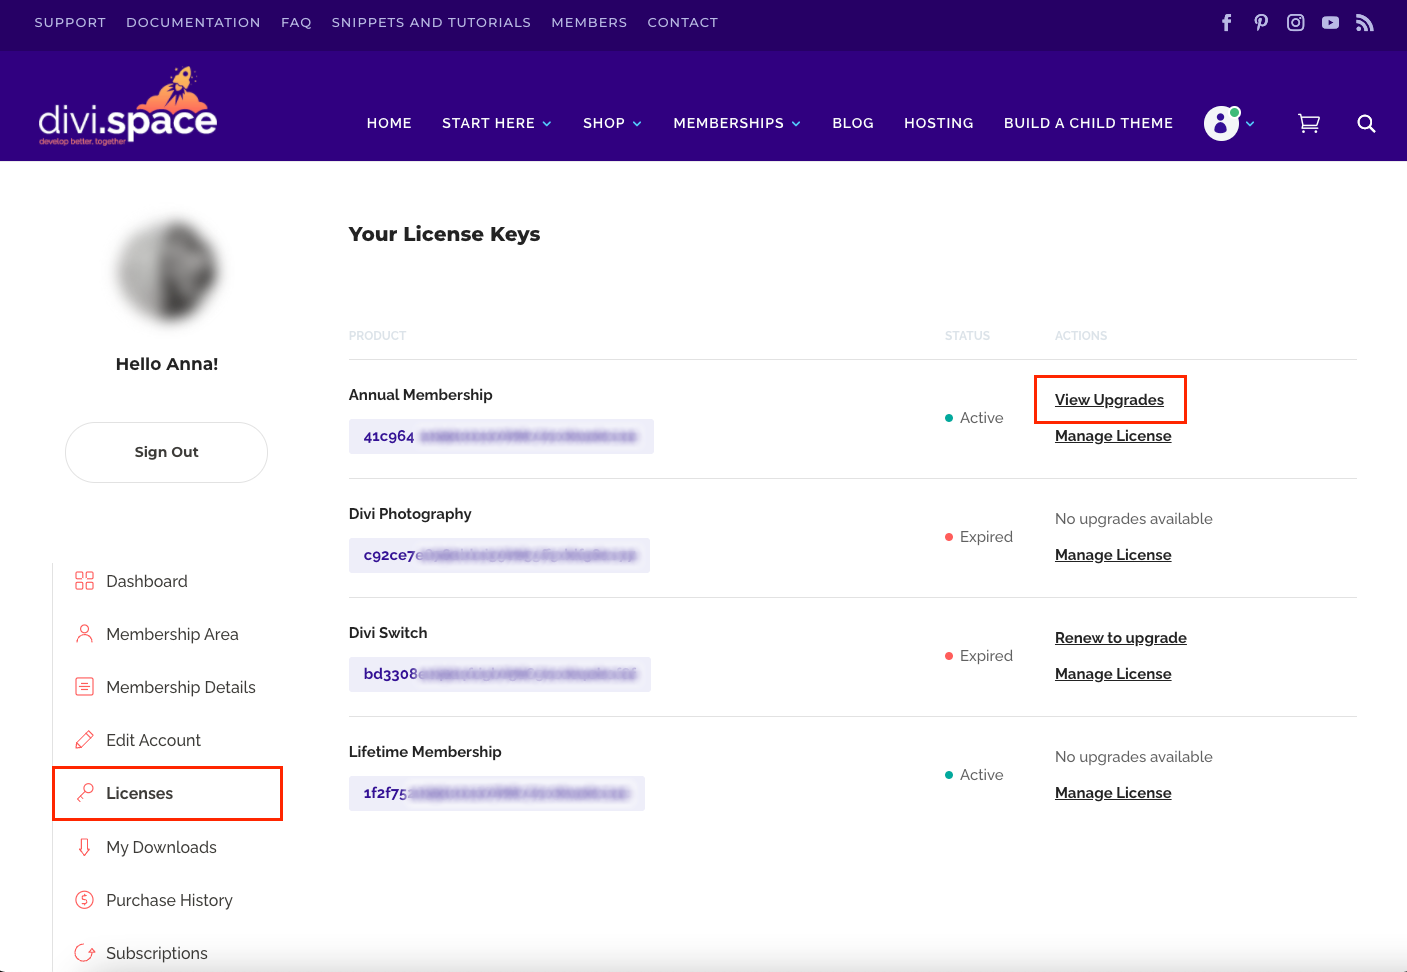Open the Pinterest social icon
Viewport: 1407px width, 972px height.
[x=1261, y=22]
